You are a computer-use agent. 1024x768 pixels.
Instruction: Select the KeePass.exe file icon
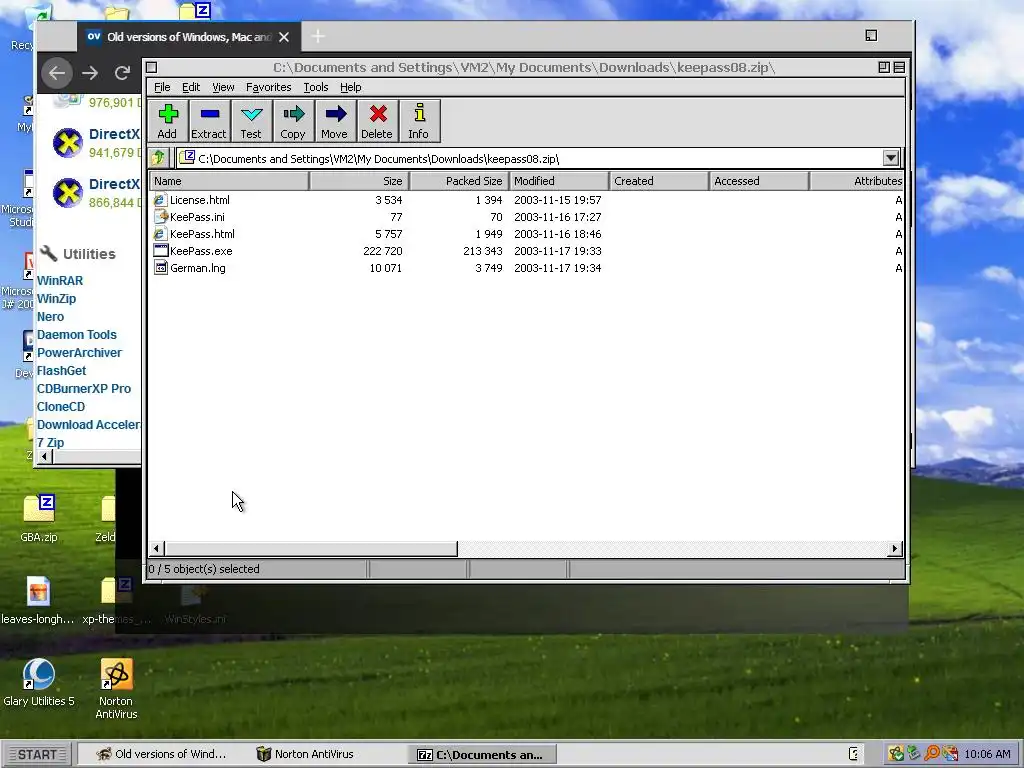tap(160, 251)
